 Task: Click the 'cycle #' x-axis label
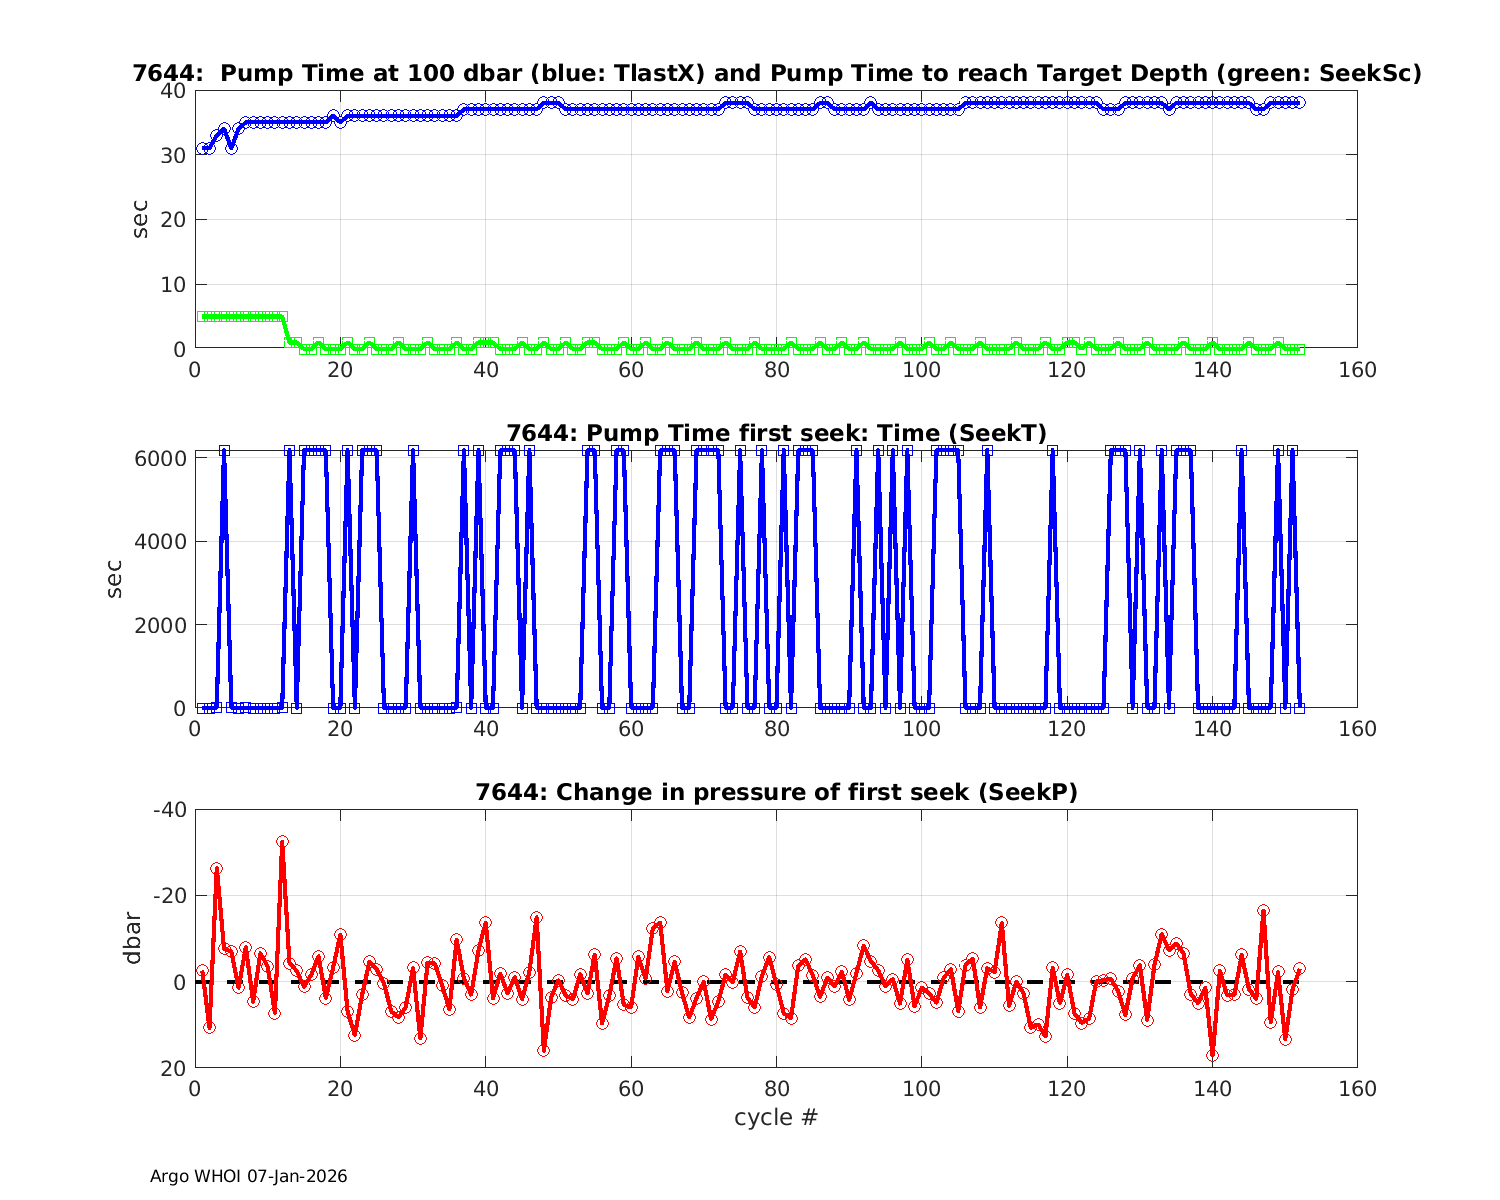pyautogui.click(x=776, y=1117)
